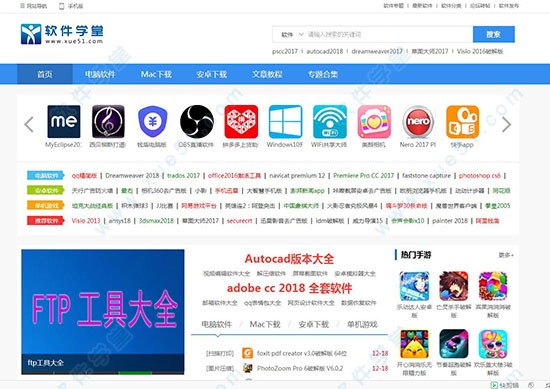The image size is (550, 389).
Task: Open the purple music note app icon
Action: coord(108,121)
